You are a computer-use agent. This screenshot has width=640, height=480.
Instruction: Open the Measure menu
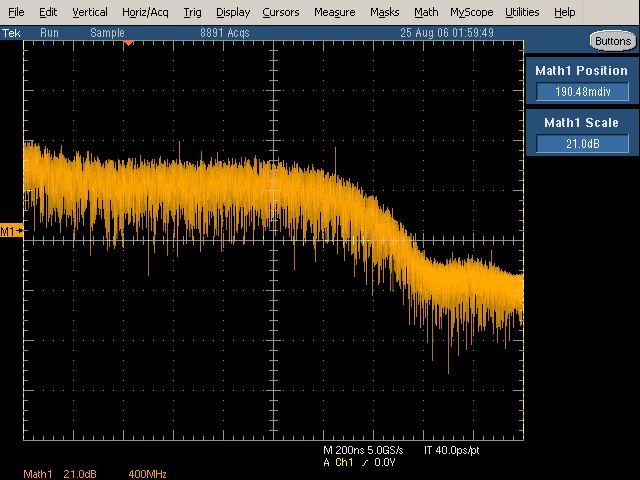coord(334,12)
